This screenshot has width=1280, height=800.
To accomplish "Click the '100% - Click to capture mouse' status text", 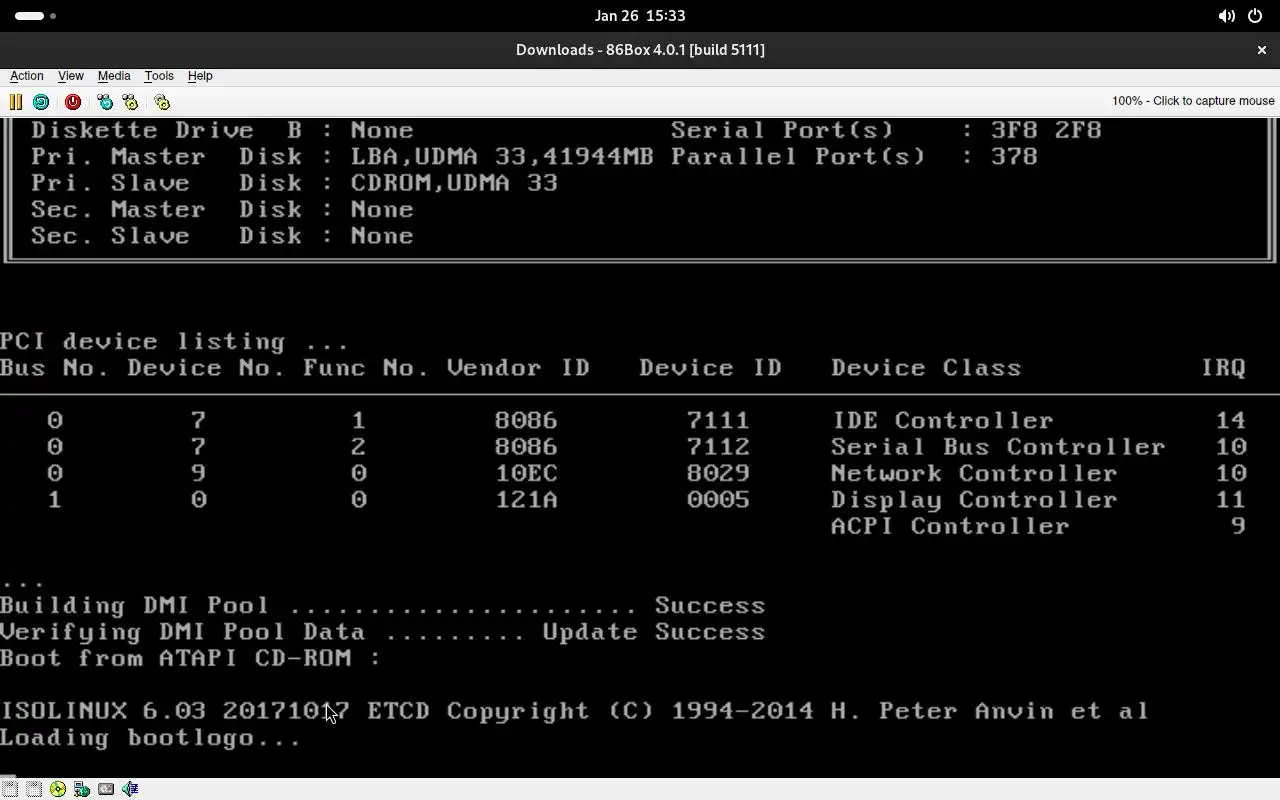I will pyautogui.click(x=1193, y=101).
